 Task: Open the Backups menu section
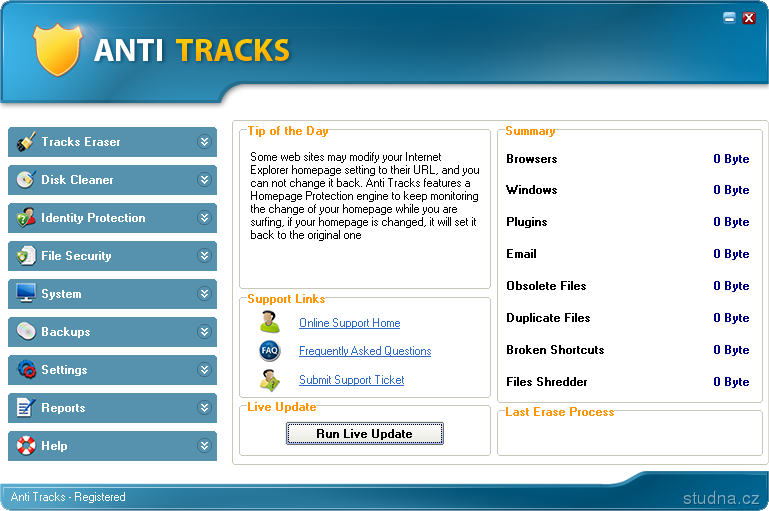112,332
